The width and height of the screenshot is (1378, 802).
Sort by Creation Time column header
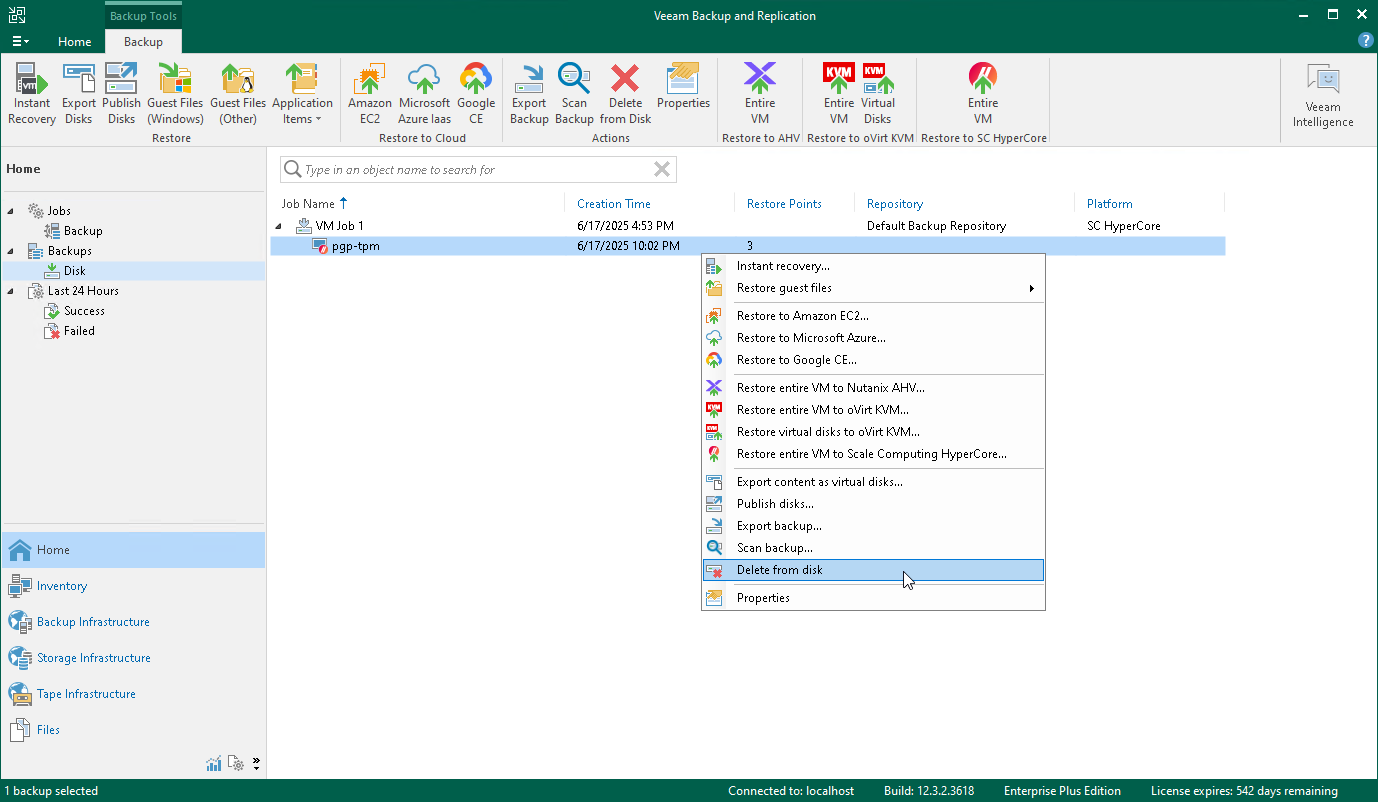[614, 204]
